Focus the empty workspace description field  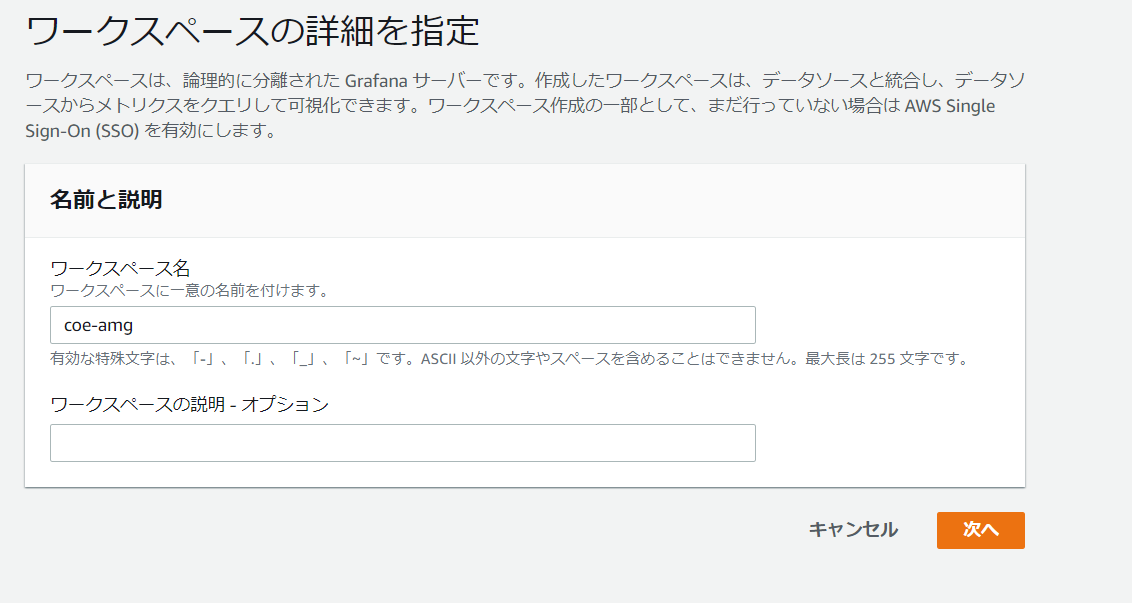coord(402,443)
